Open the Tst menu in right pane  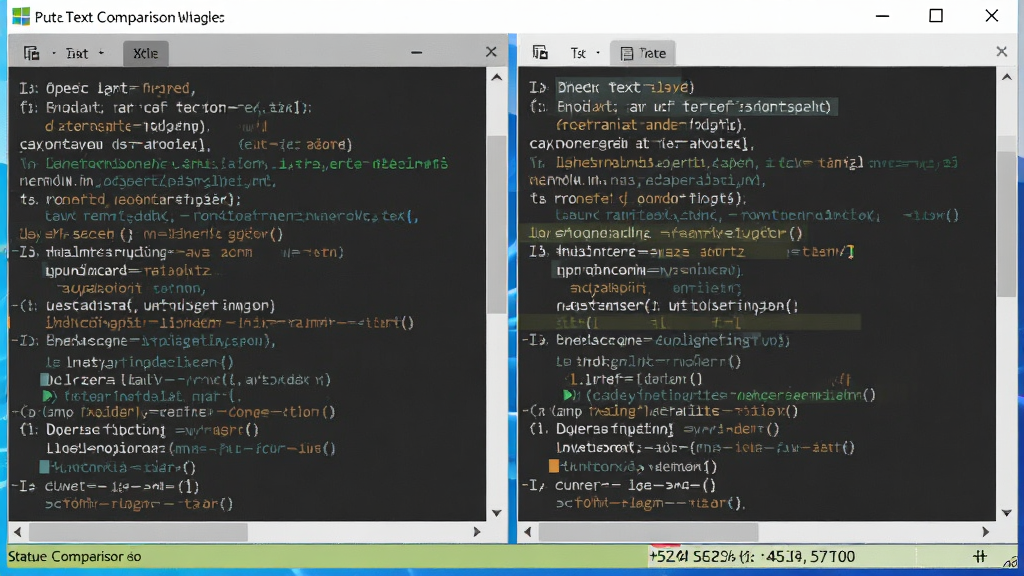click(578, 54)
